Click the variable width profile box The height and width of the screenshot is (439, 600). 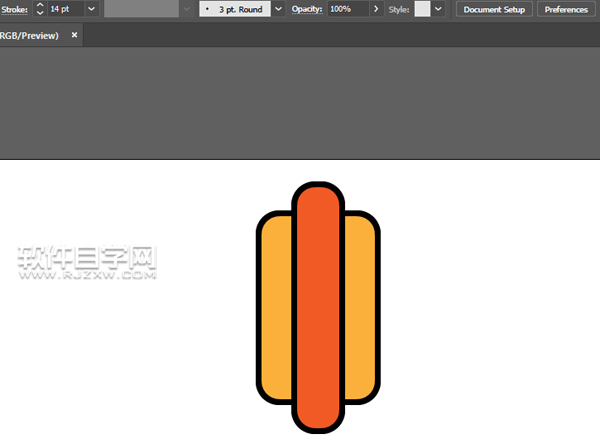click(x=141, y=9)
